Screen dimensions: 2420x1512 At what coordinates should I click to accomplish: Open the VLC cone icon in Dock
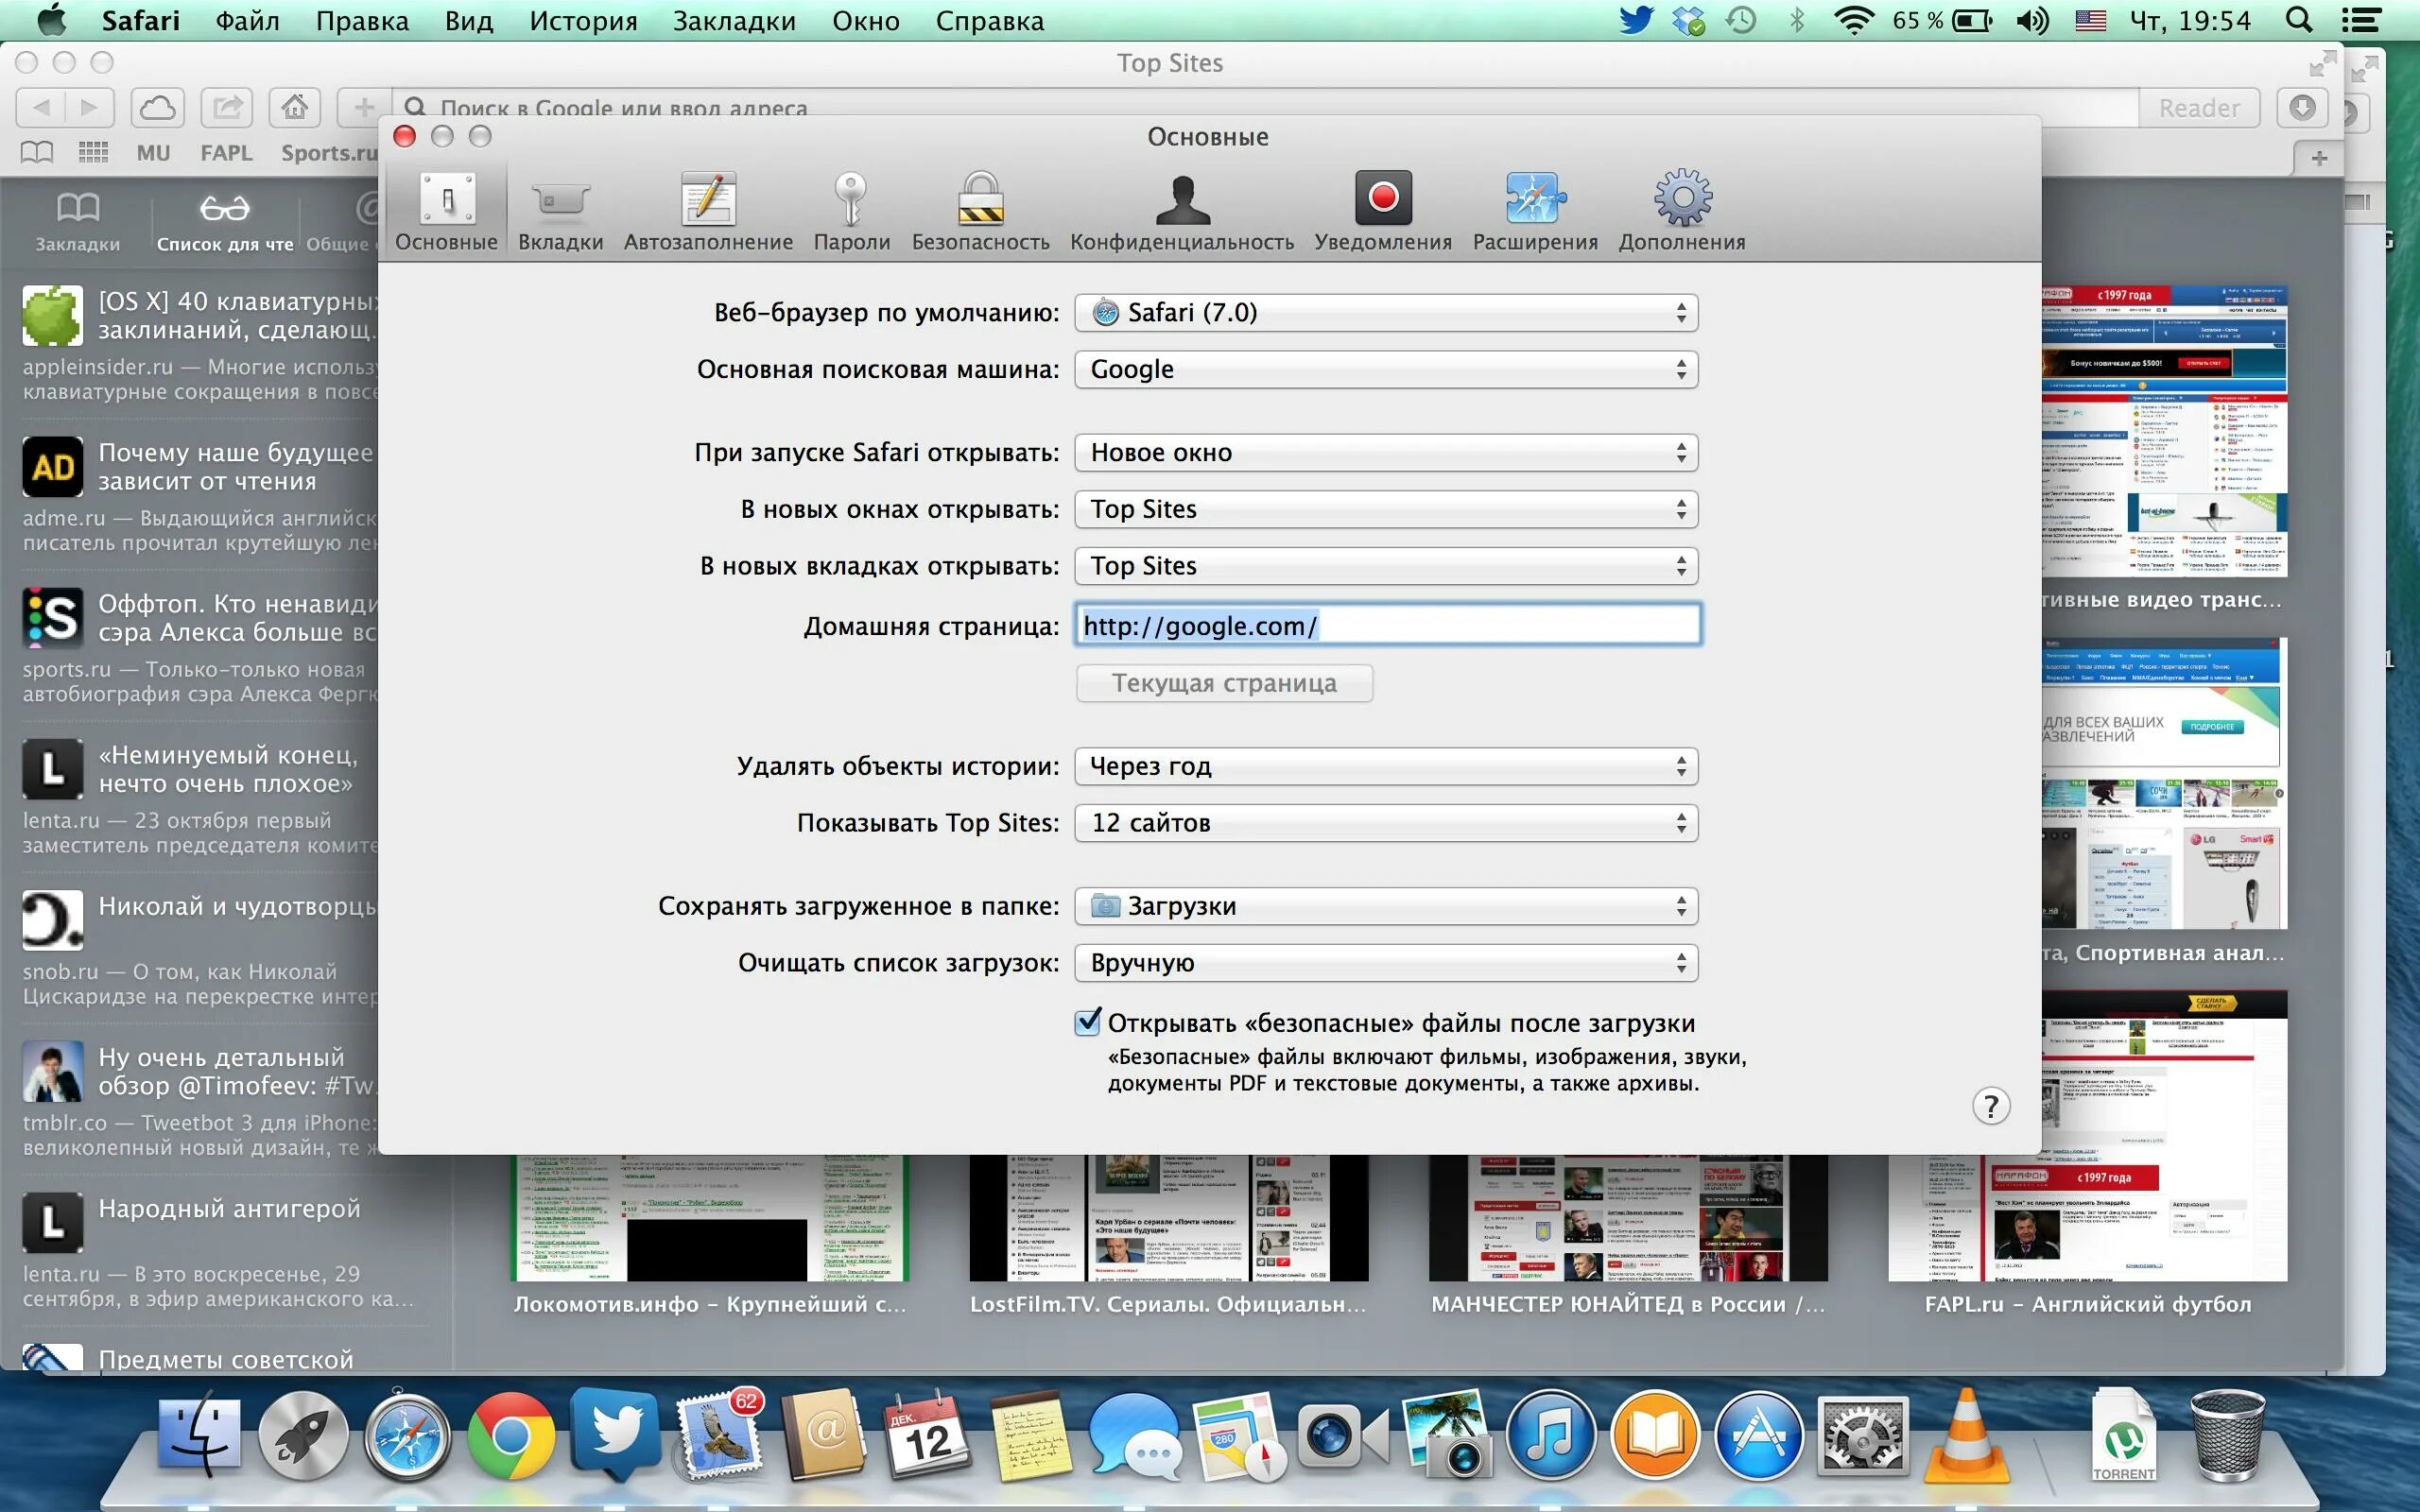[x=1965, y=1435]
